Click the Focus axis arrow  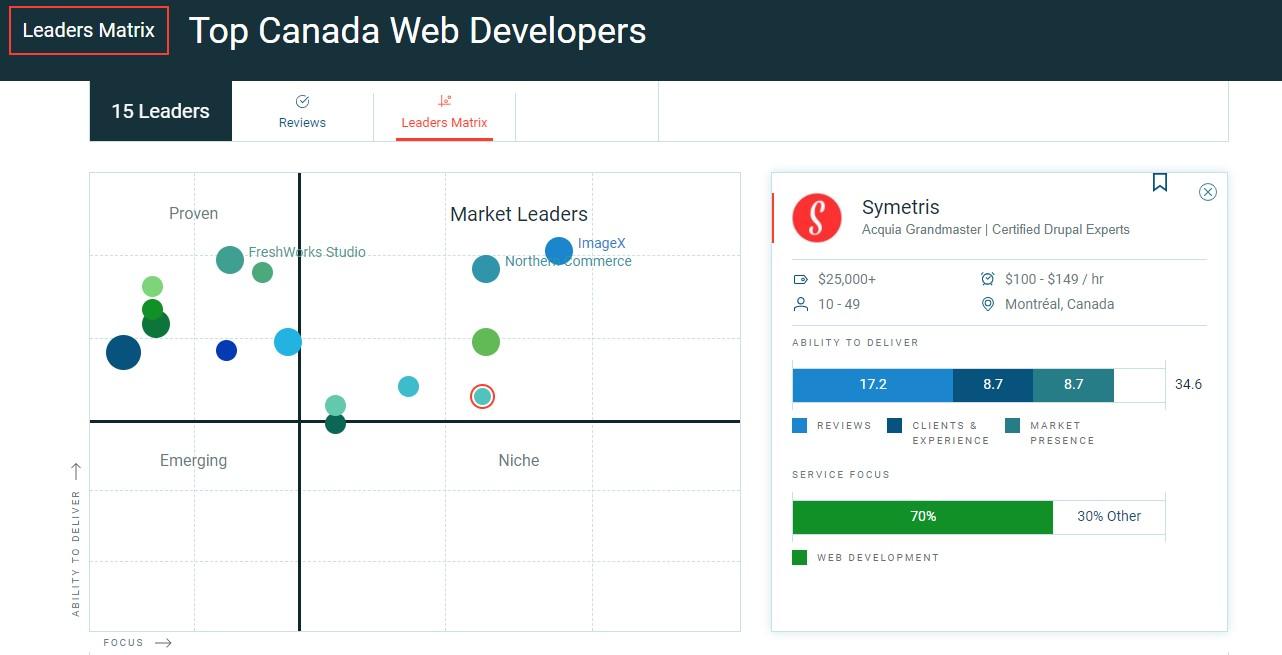(x=164, y=643)
